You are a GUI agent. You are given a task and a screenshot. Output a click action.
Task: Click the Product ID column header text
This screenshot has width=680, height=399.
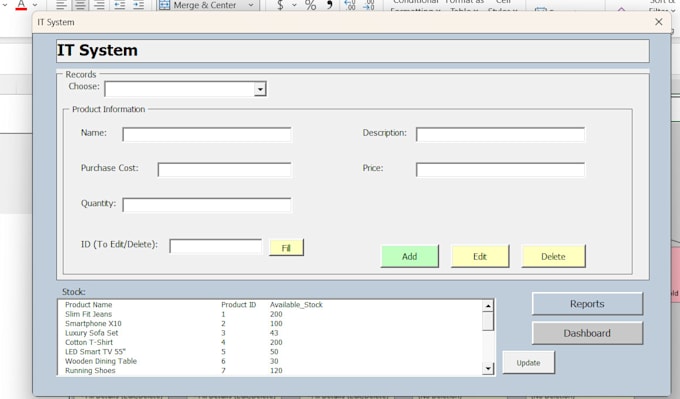[239, 305]
